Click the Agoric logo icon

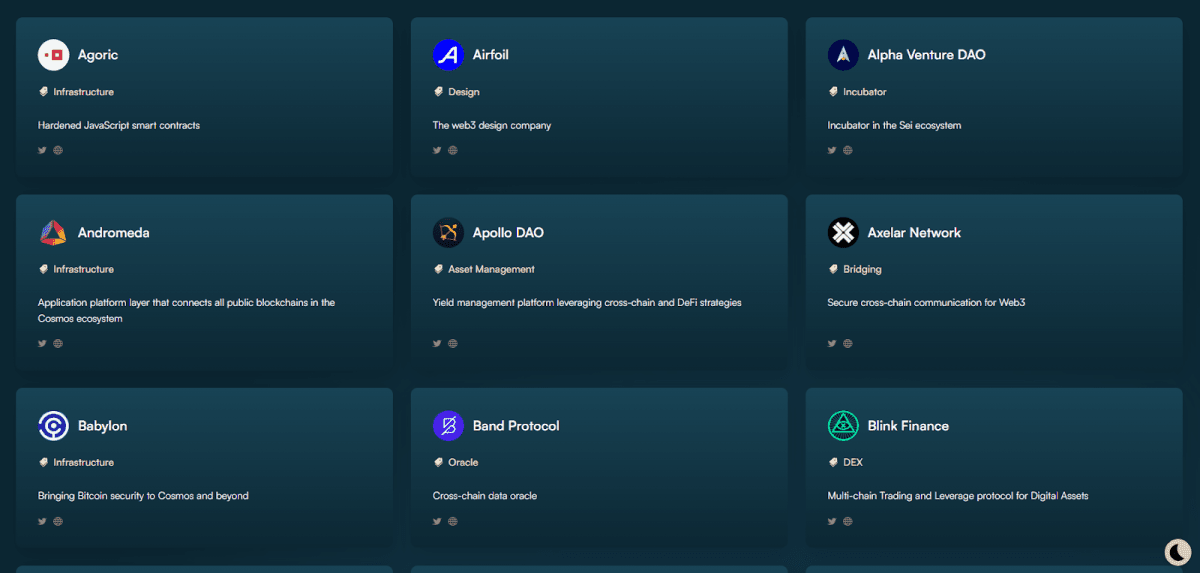point(53,55)
